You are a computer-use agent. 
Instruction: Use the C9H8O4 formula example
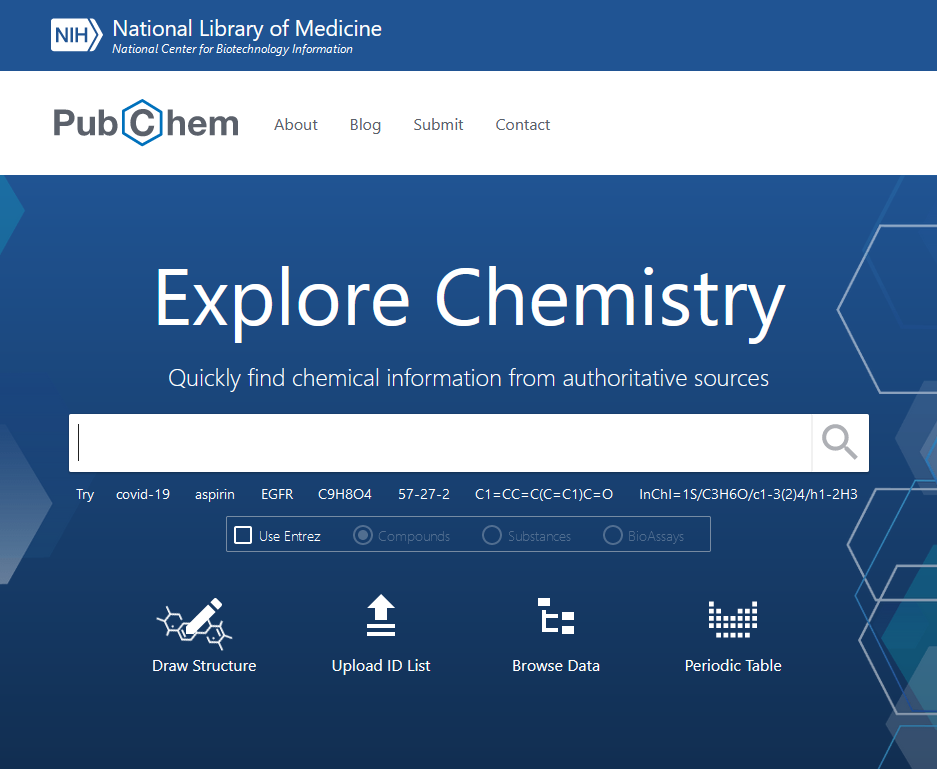tap(345, 494)
